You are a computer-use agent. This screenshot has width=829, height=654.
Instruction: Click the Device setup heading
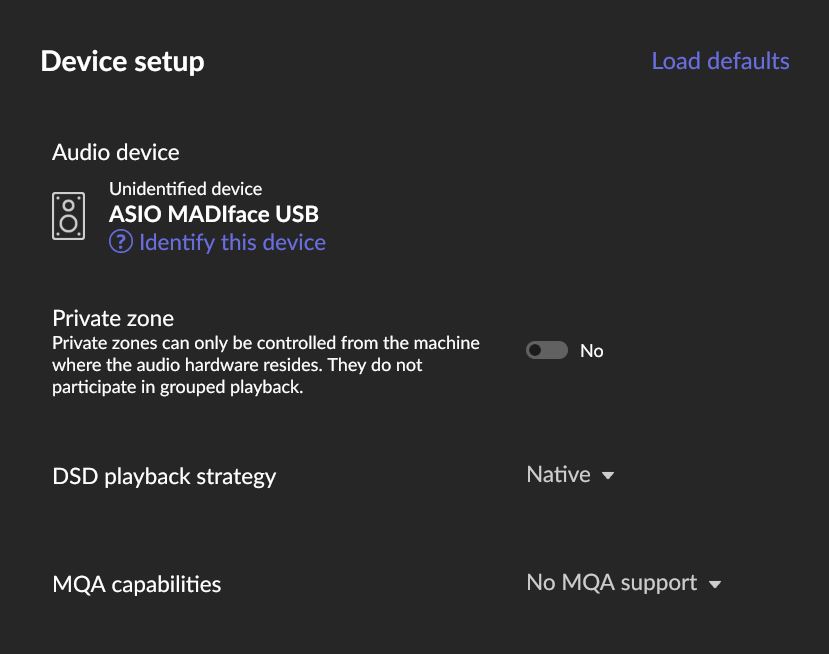122,62
